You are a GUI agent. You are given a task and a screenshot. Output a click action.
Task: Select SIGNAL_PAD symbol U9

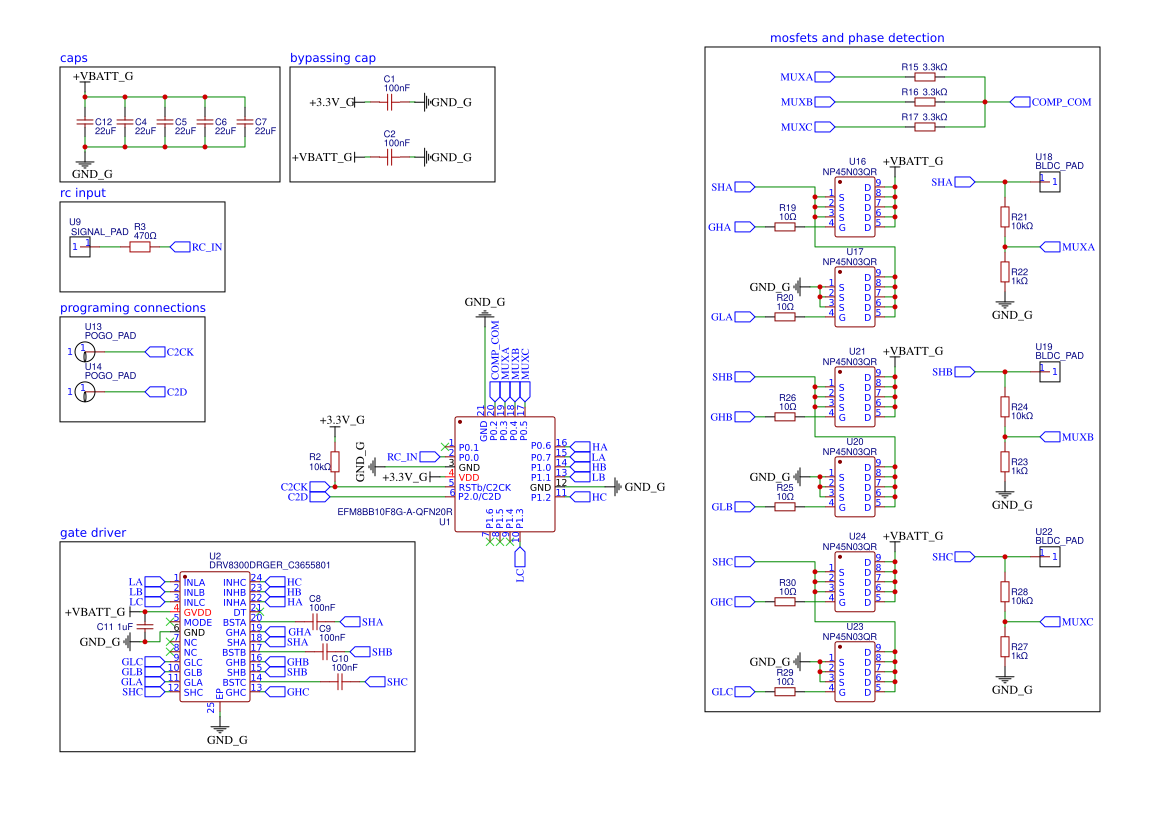pos(80,246)
